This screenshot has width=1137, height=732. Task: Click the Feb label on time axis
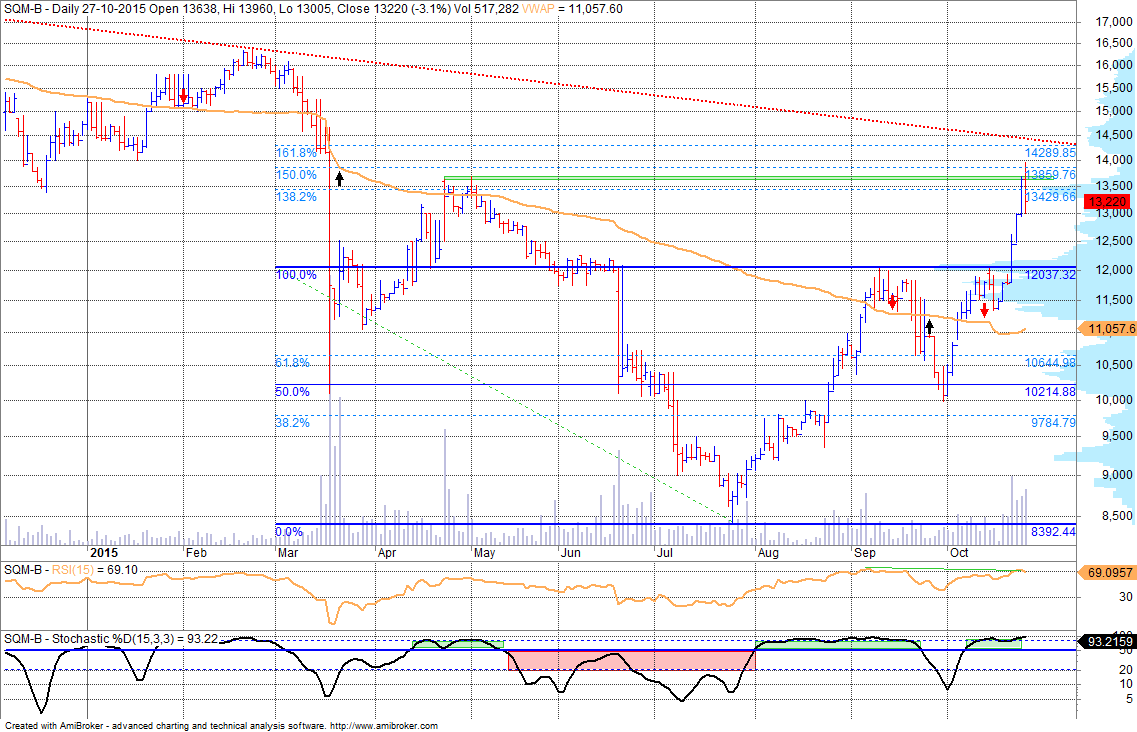coord(196,552)
